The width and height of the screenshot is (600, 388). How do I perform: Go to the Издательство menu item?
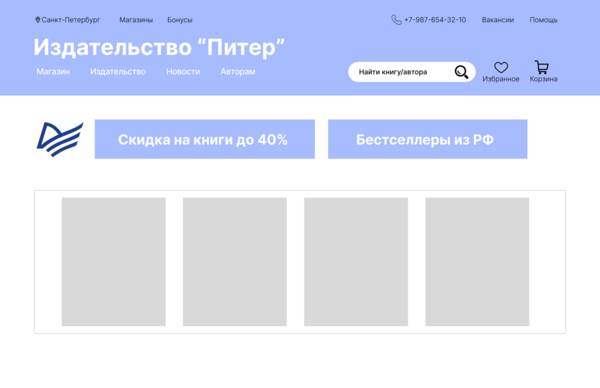coord(118,72)
